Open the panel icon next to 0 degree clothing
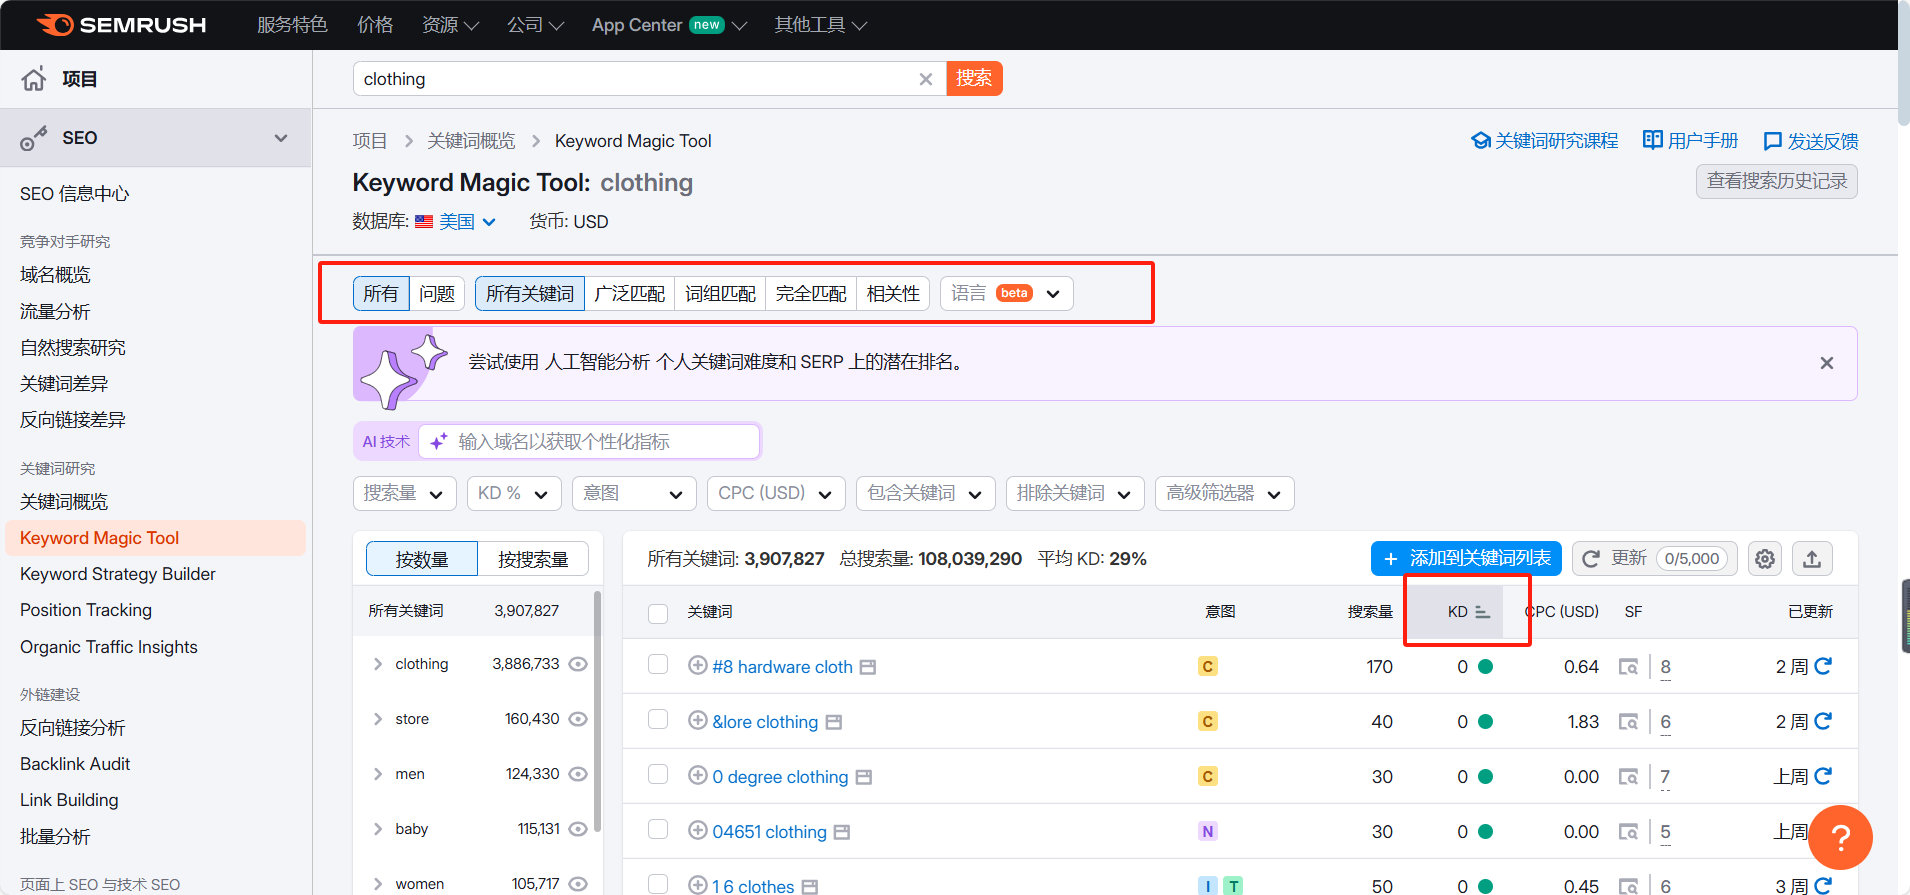This screenshot has width=1910, height=895. coord(864,777)
